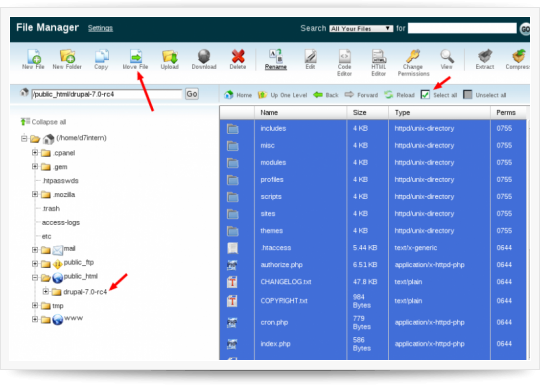Click the .htaccess file icon
This screenshot has height=385, width=540.
tap(232, 248)
